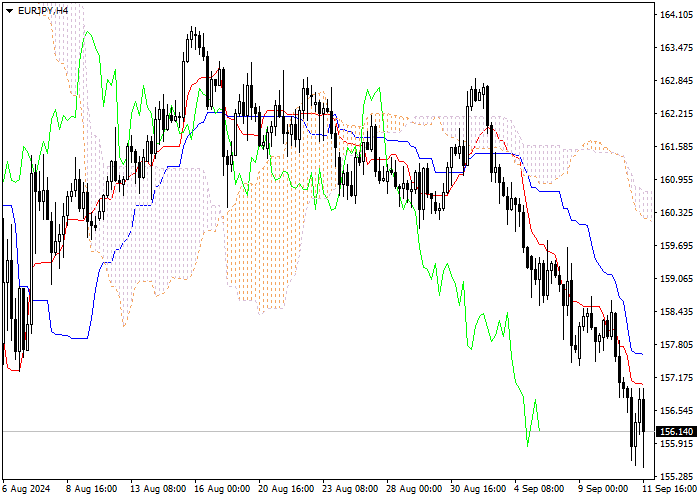Click the 160.325 price axis label

[676, 213]
